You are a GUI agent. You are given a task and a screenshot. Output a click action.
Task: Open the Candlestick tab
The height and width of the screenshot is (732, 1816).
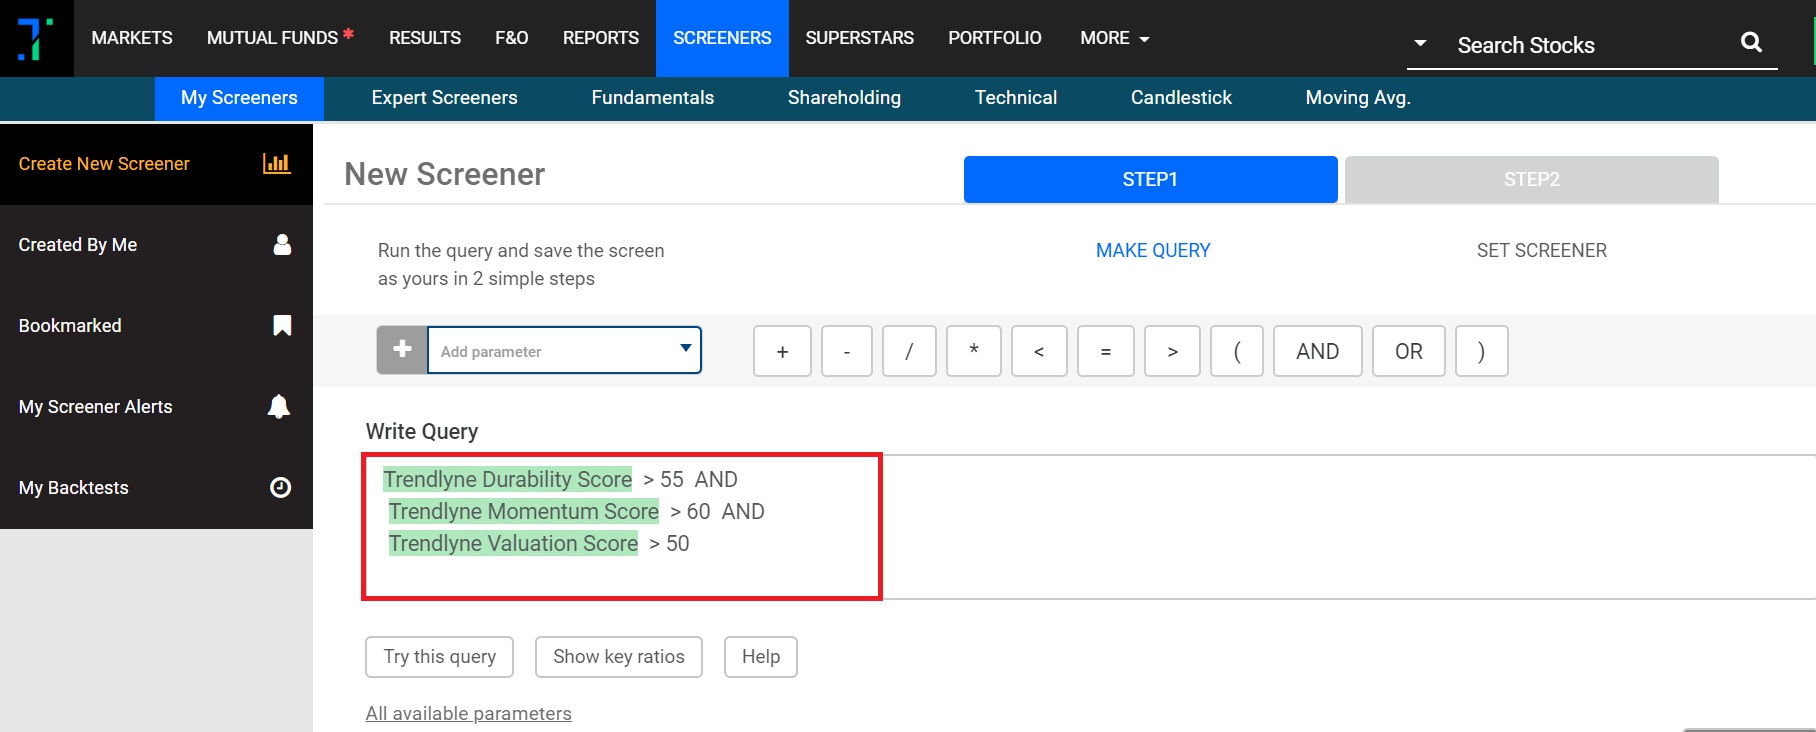[1181, 98]
